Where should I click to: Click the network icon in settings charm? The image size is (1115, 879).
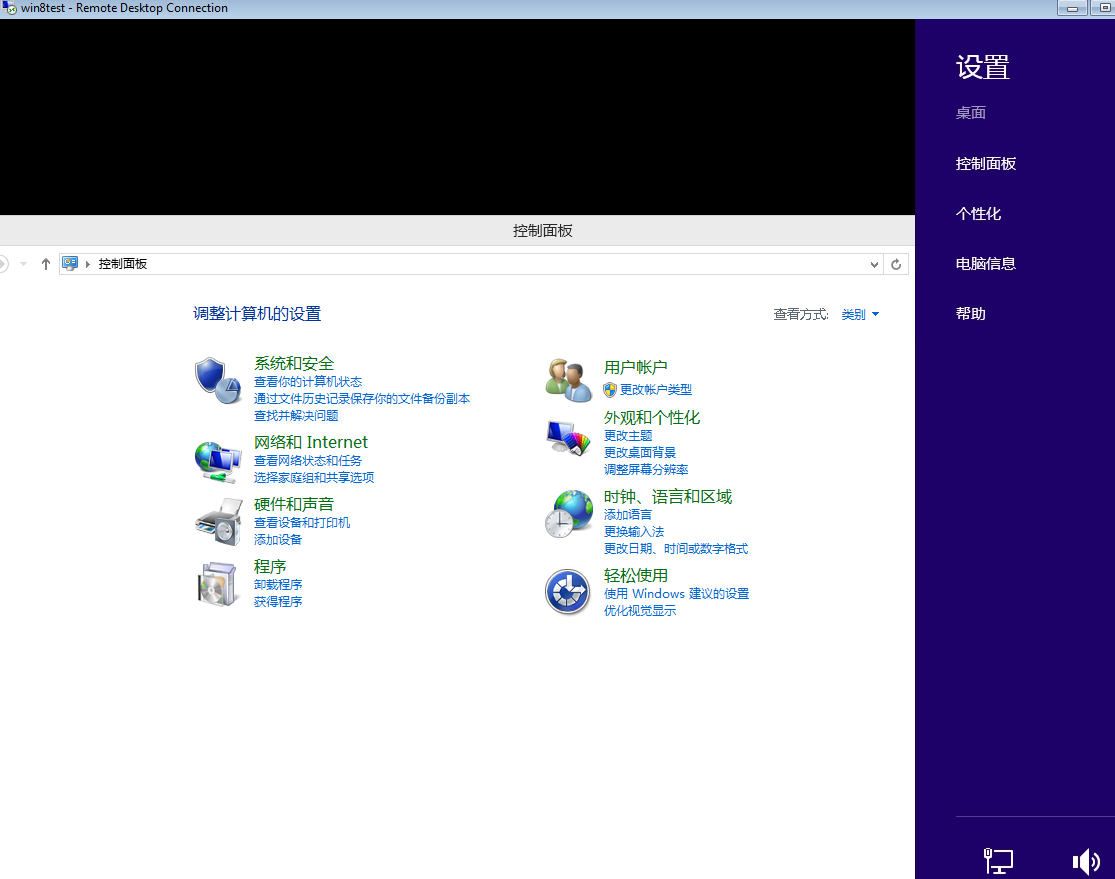click(998, 861)
